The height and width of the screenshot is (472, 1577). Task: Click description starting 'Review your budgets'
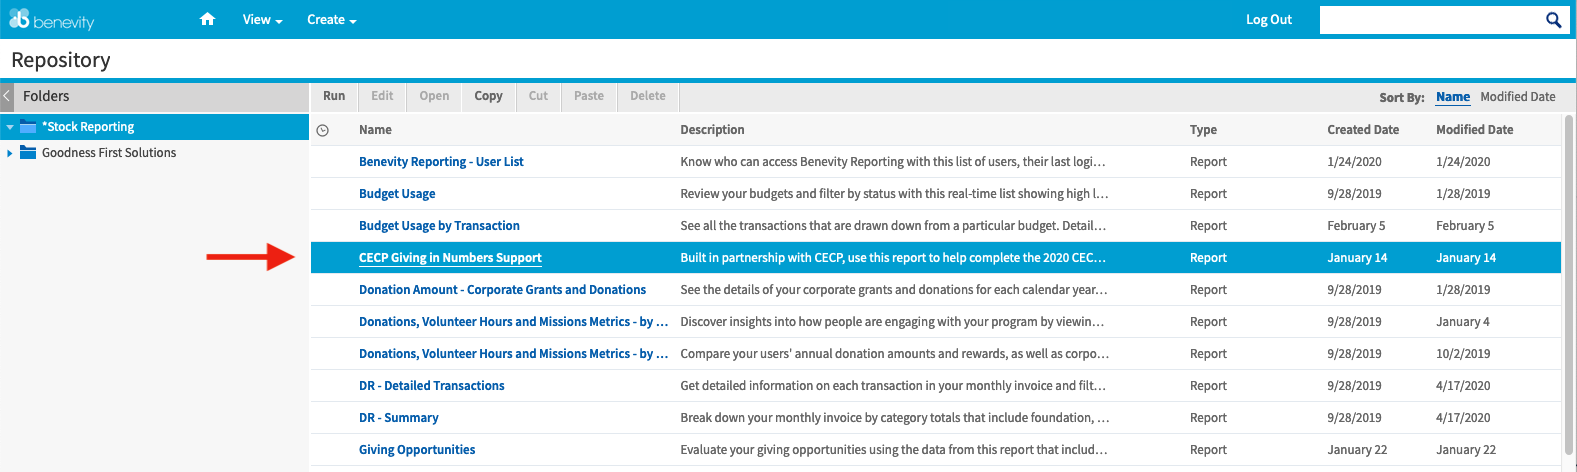[894, 194]
